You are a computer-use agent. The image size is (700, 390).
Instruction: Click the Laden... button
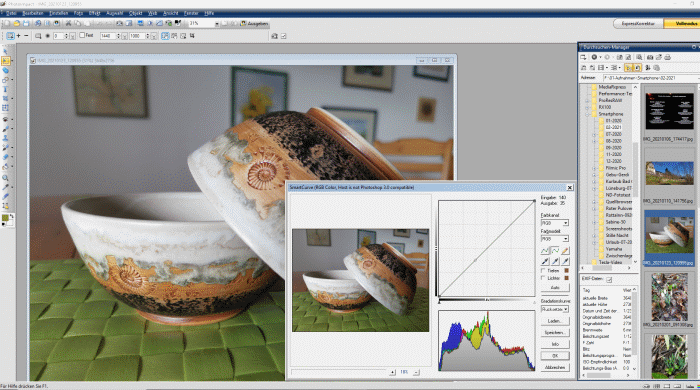[555, 321]
